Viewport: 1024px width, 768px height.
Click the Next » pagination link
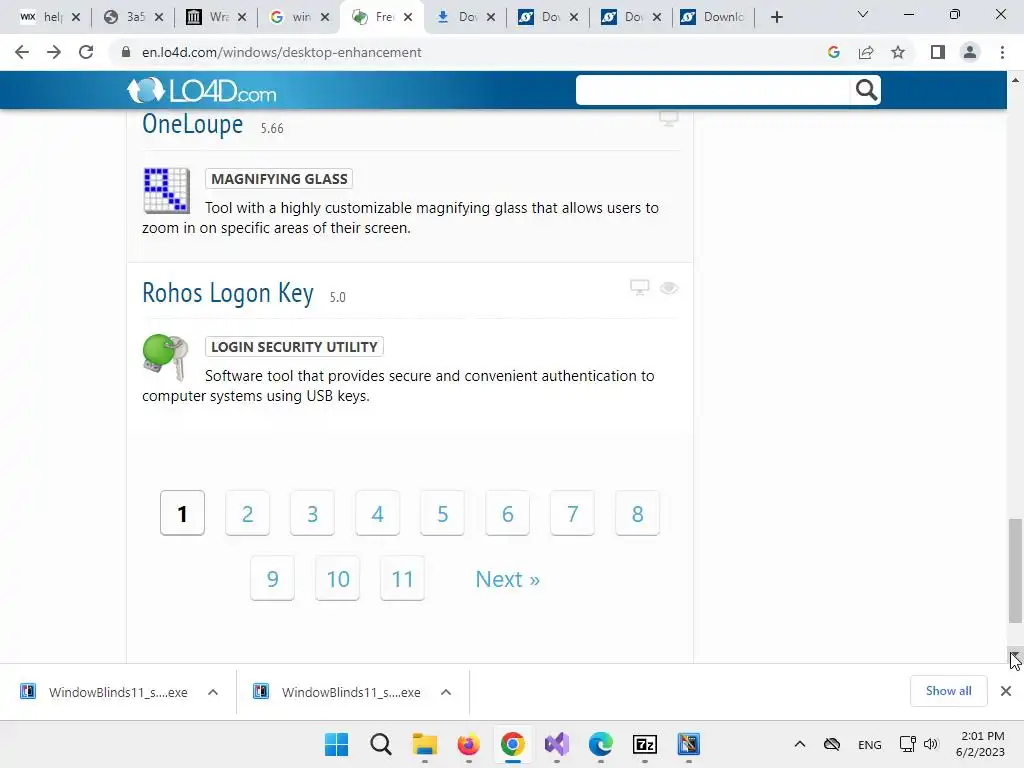(x=507, y=579)
